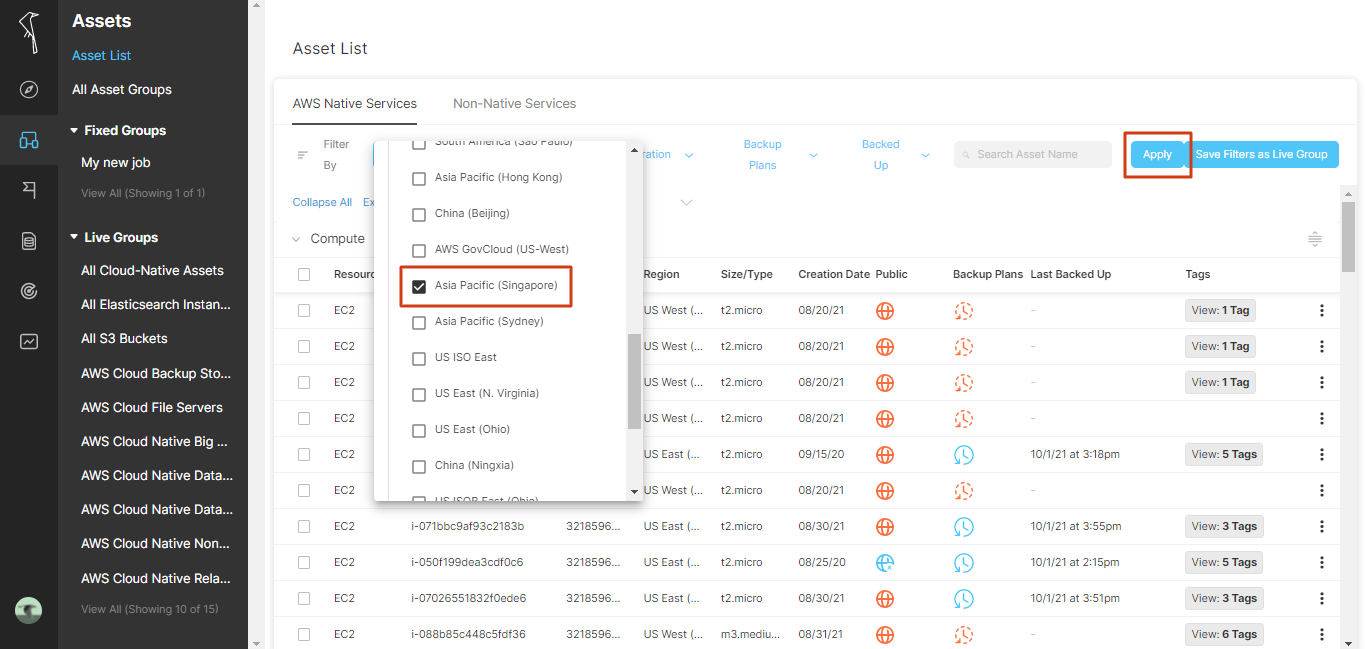Open the Backup Plans filter dropdown

coord(780,155)
